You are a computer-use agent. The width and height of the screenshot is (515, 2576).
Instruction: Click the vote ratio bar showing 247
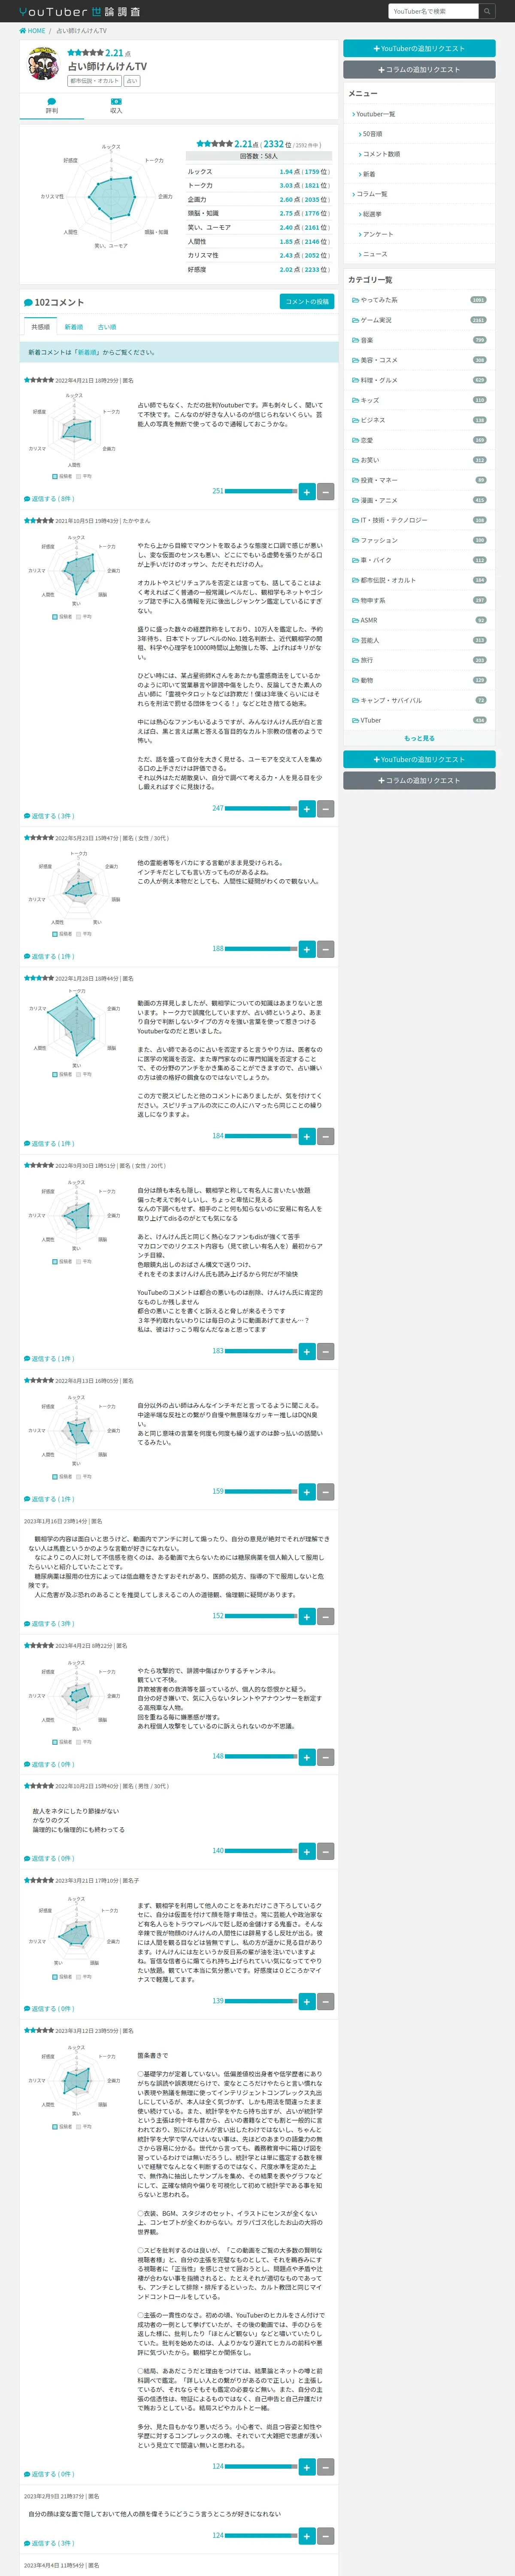click(261, 808)
